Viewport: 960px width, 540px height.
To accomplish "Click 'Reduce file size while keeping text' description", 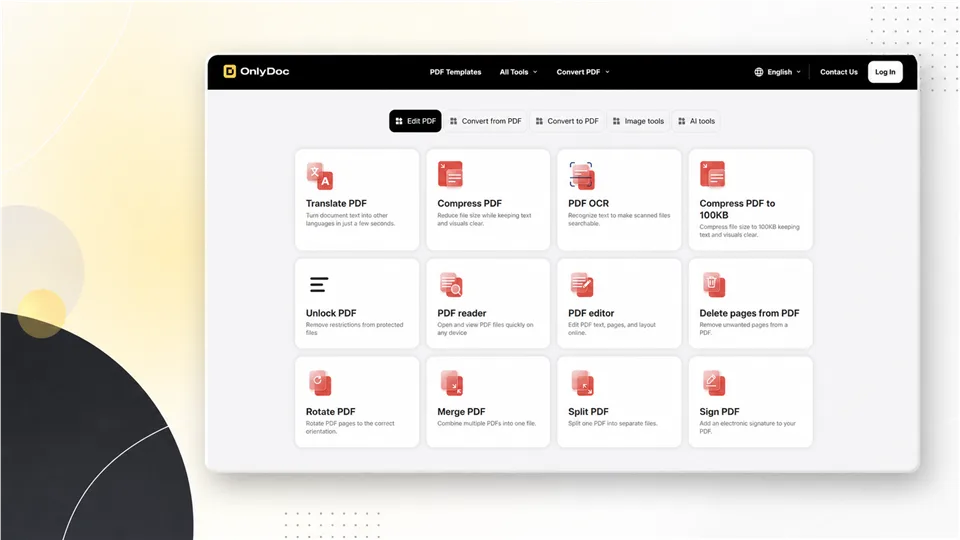I will tap(484, 219).
